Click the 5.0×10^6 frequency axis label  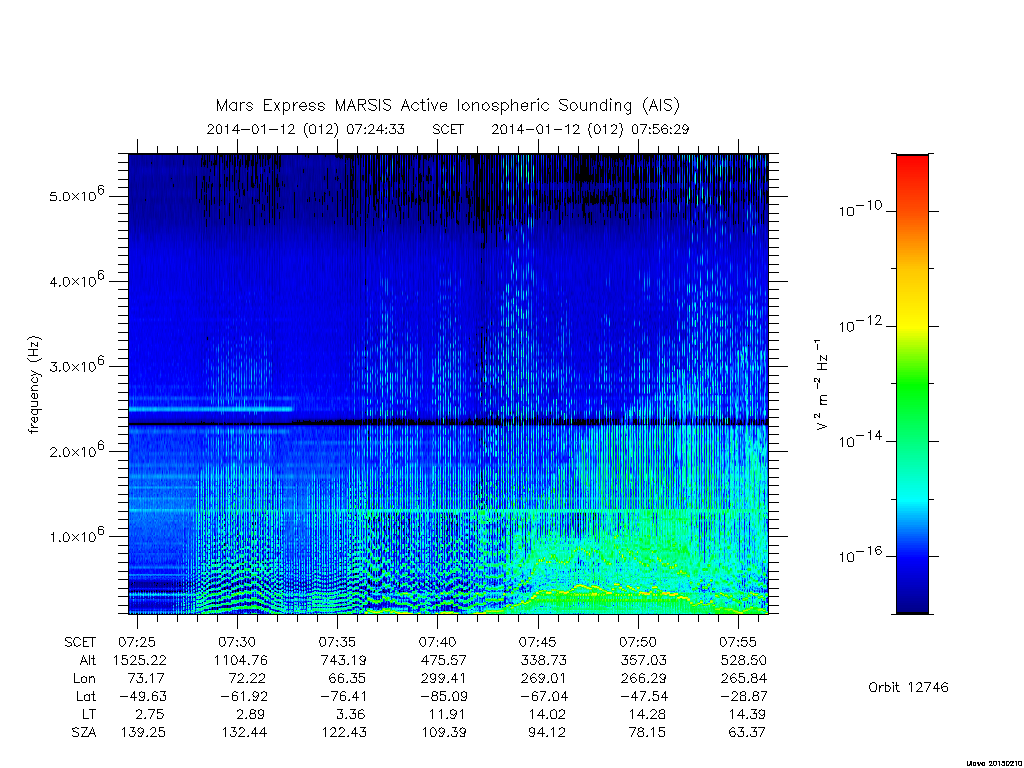[x=76, y=194]
